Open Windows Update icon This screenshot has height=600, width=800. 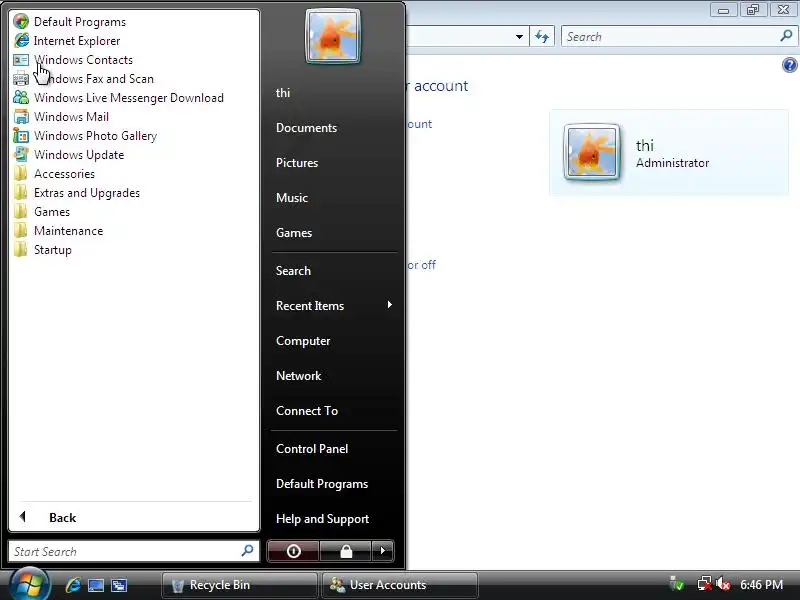coord(21,155)
